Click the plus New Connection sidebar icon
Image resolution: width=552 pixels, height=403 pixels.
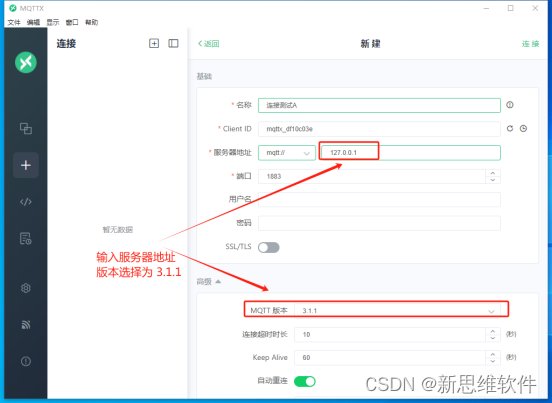pyautogui.click(x=26, y=165)
